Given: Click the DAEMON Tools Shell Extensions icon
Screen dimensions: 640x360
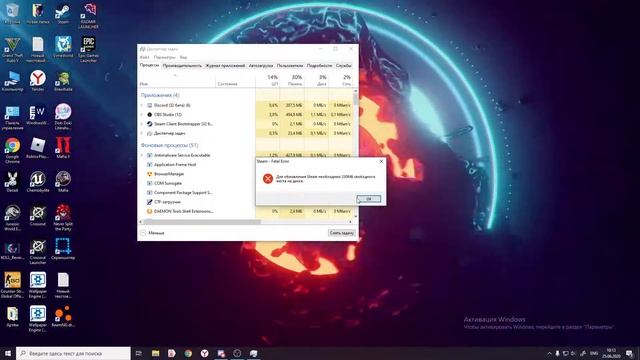Looking at the screenshot, I should [149, 211].
